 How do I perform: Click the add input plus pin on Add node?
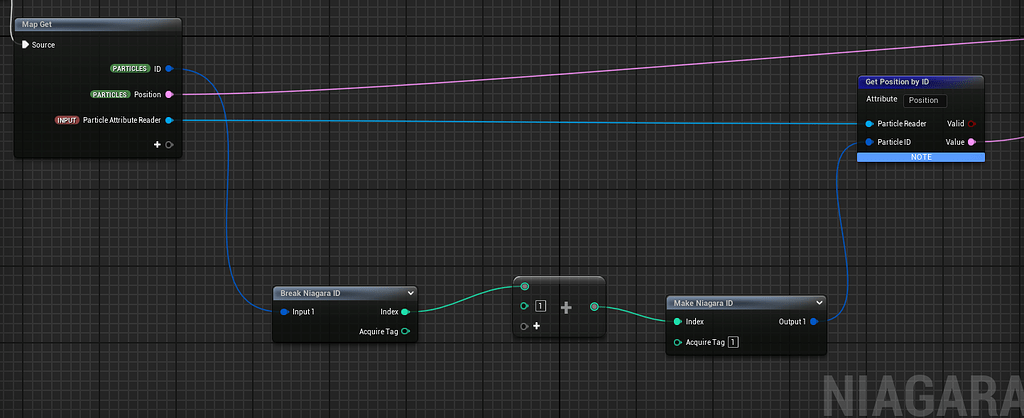(536, 326)
